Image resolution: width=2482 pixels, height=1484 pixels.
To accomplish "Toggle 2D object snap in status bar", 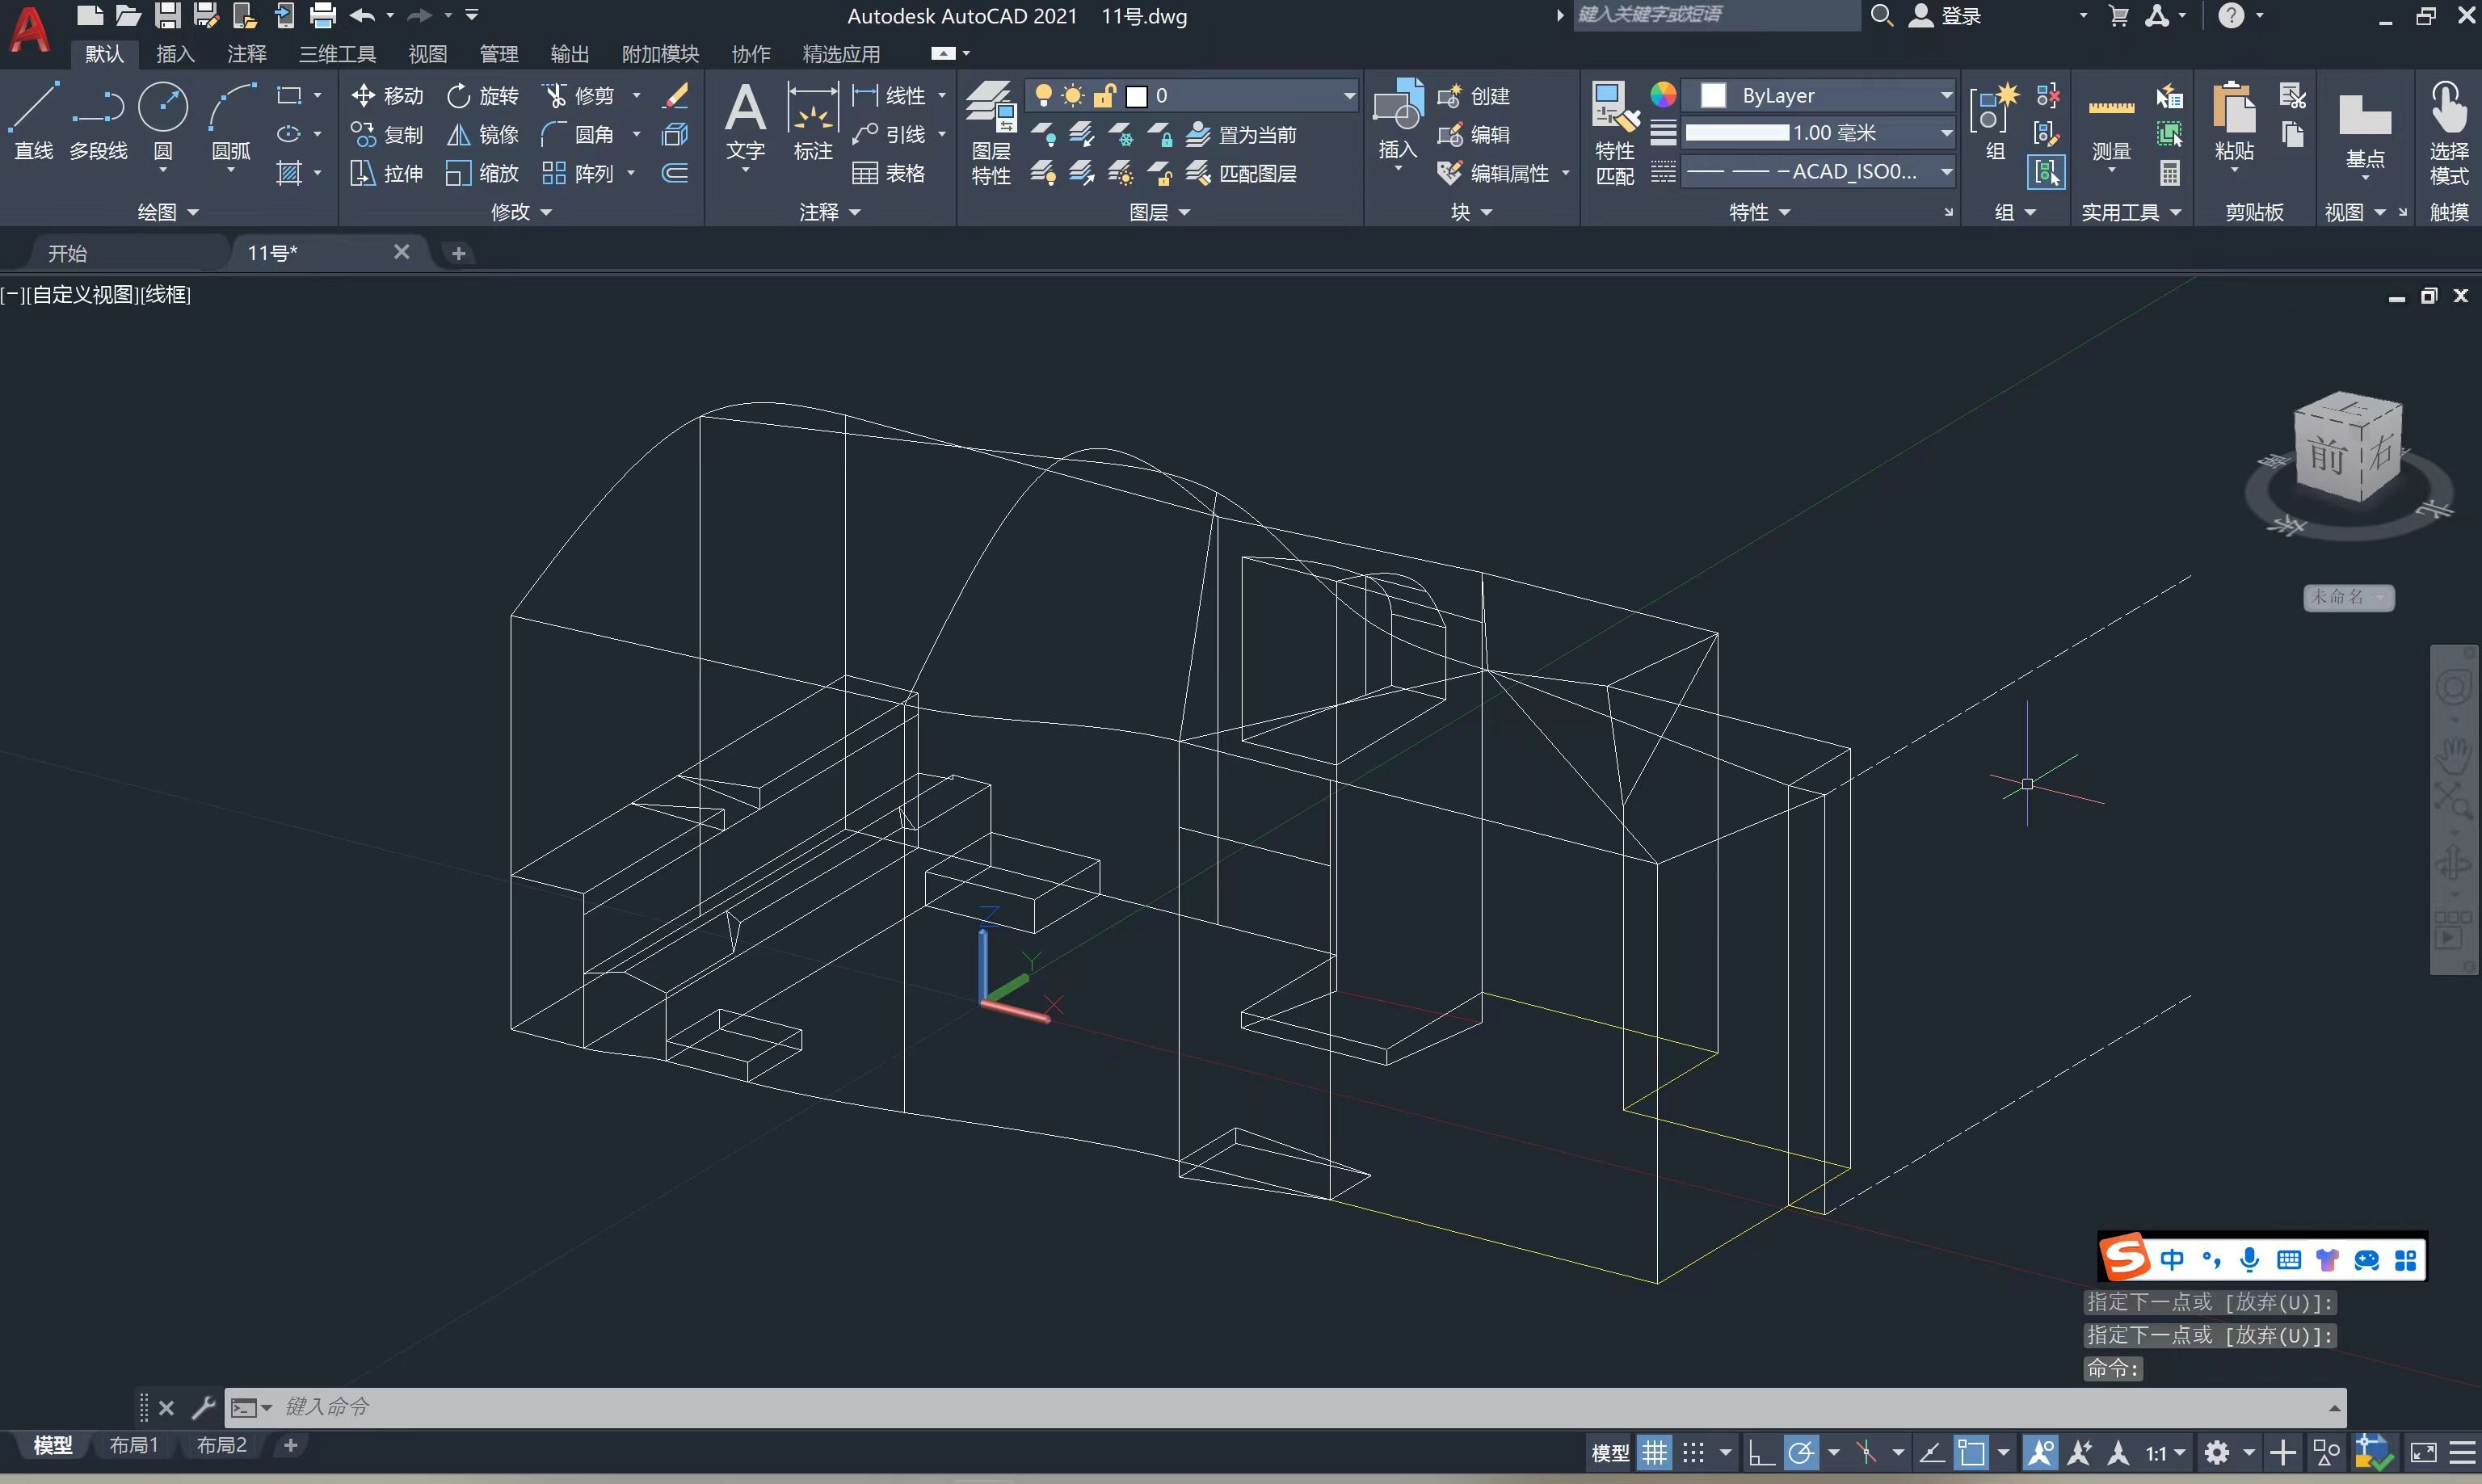I will tap(1972, 1452).
